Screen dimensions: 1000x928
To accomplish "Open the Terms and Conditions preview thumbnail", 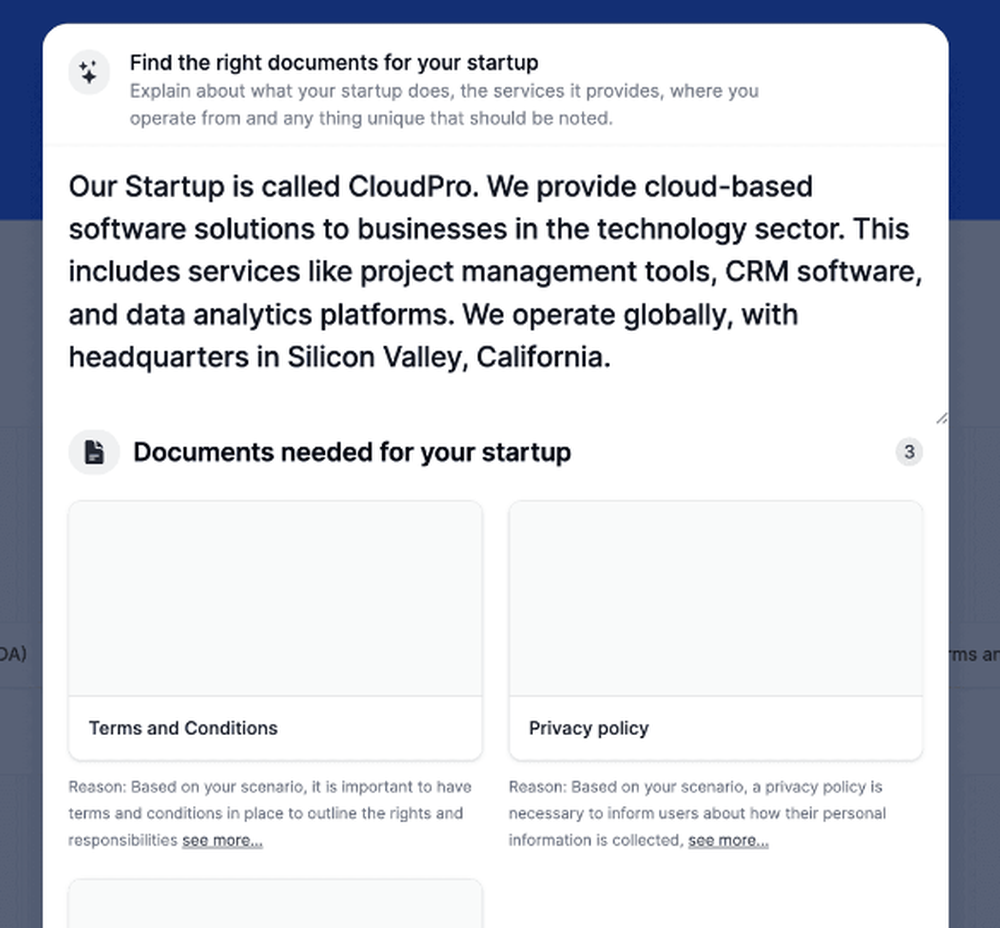I will [276, 599].
